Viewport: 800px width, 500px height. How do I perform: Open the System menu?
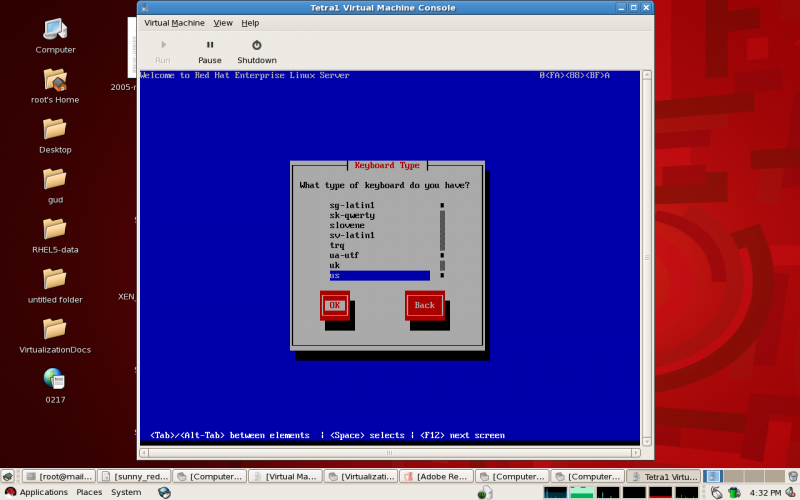coord(126,492)
